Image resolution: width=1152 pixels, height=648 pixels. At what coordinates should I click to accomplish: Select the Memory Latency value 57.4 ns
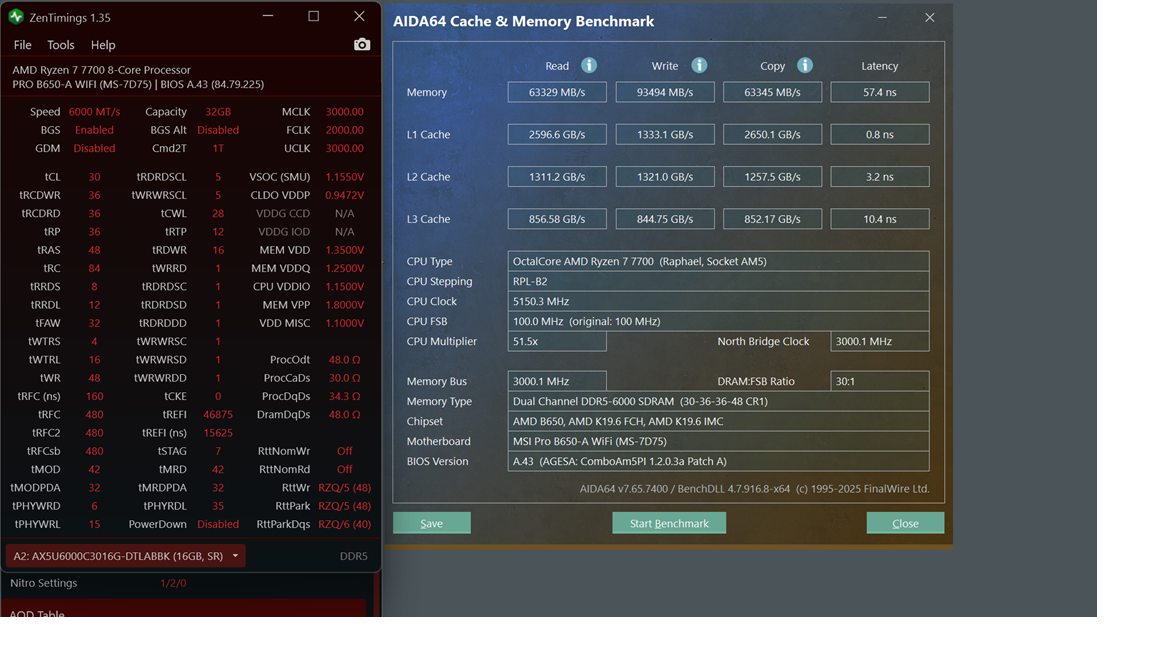(x=879, y=92)
